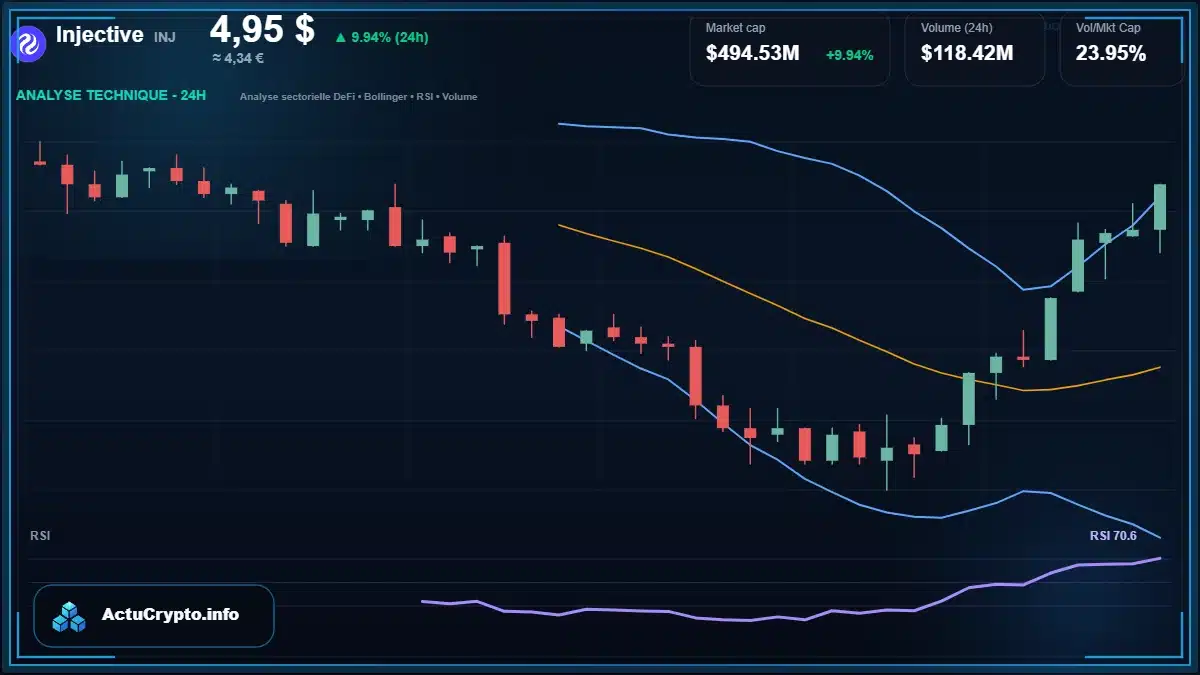
Task: Open the Vol/Mkt Cap card
Action: tap(1121, 49)
